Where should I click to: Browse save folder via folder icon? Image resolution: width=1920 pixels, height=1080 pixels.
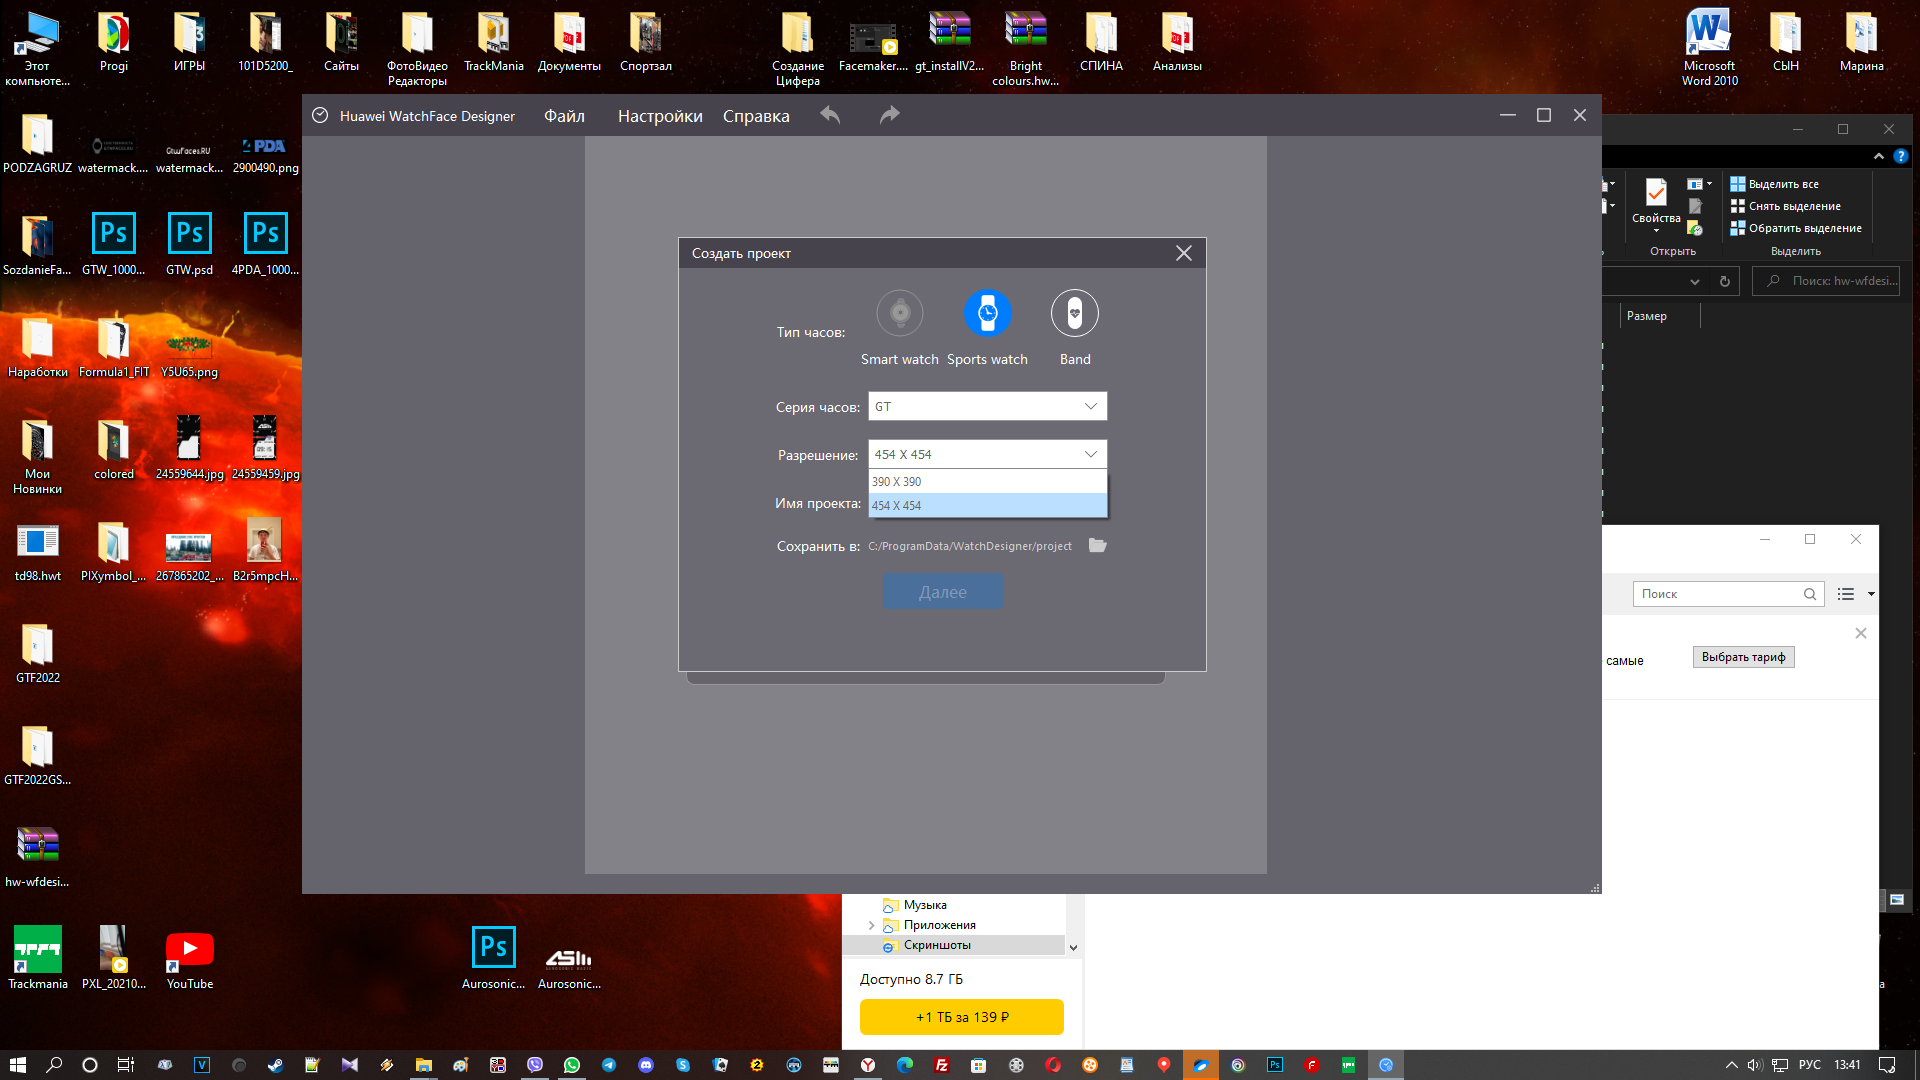point(1097,545)
